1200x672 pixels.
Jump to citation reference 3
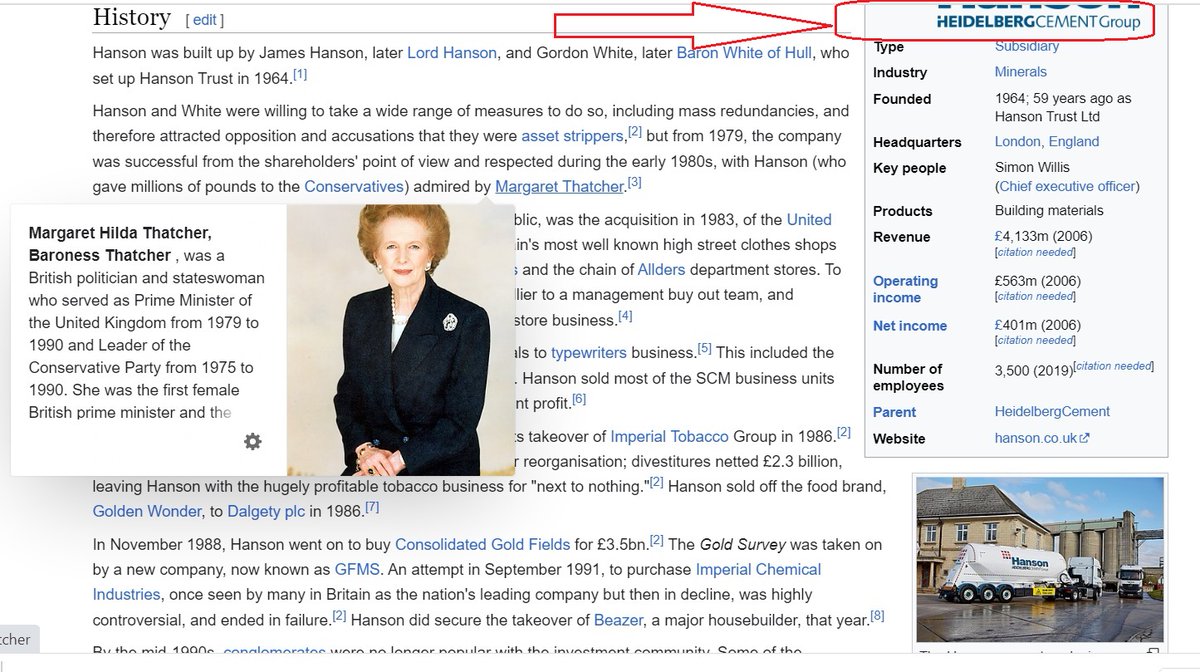pyautogui.click(x=634, y=182)
